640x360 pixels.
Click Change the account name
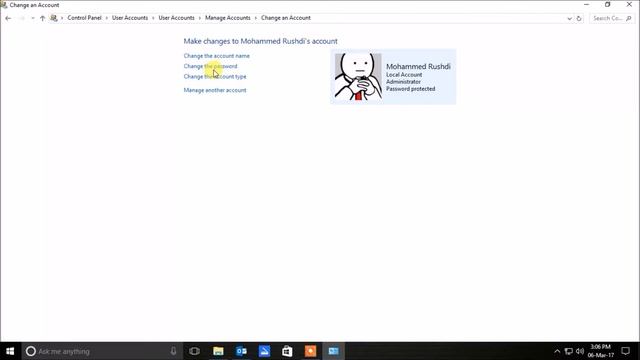[216, 56]
